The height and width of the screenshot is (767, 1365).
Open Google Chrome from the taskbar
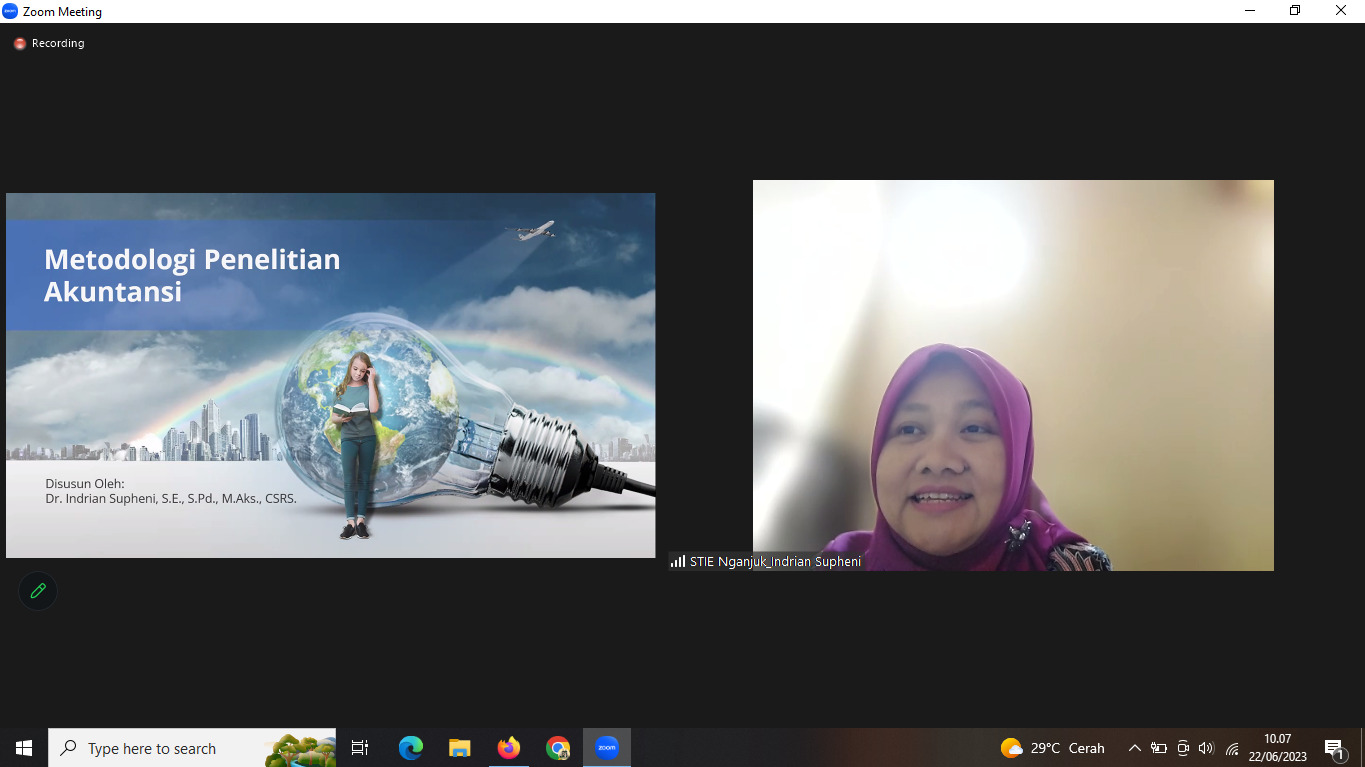point(558,748)
